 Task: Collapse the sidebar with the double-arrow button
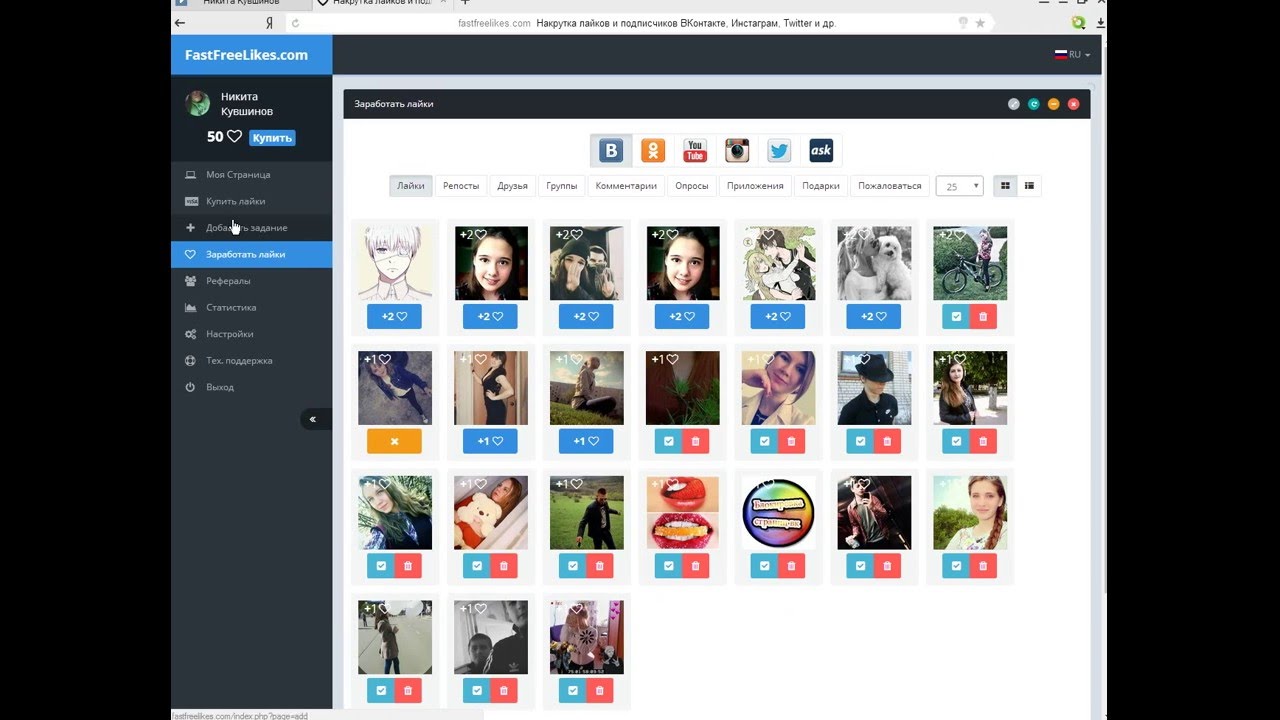pyautogui.click(x=313, y=419)
